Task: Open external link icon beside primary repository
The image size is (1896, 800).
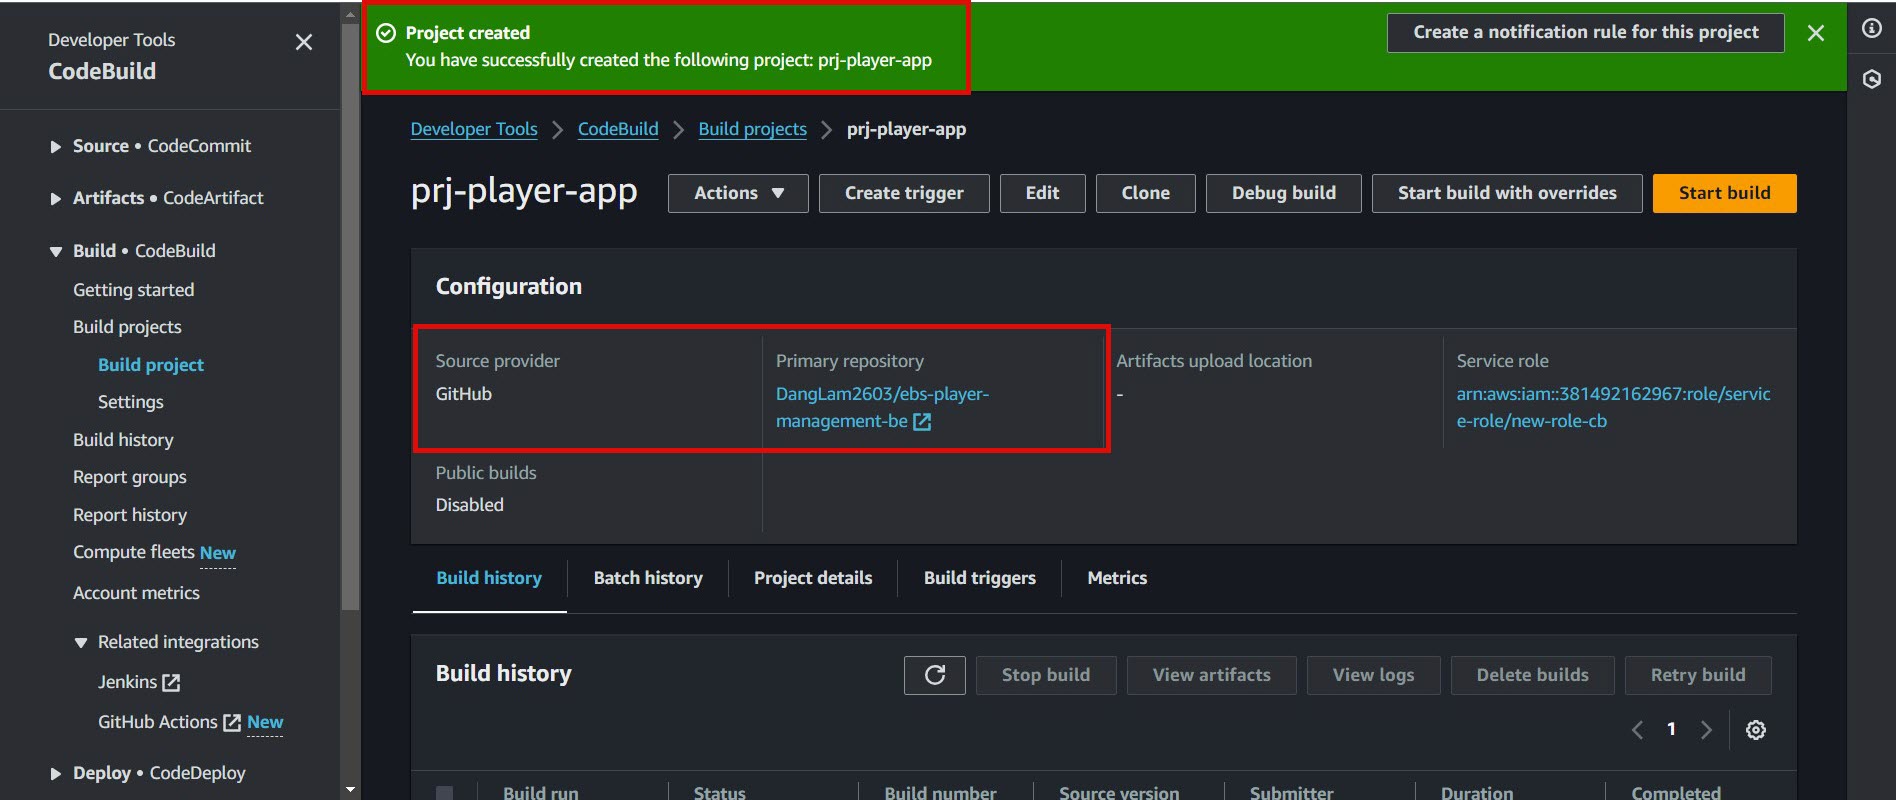Action: click(x=922, y=422)
